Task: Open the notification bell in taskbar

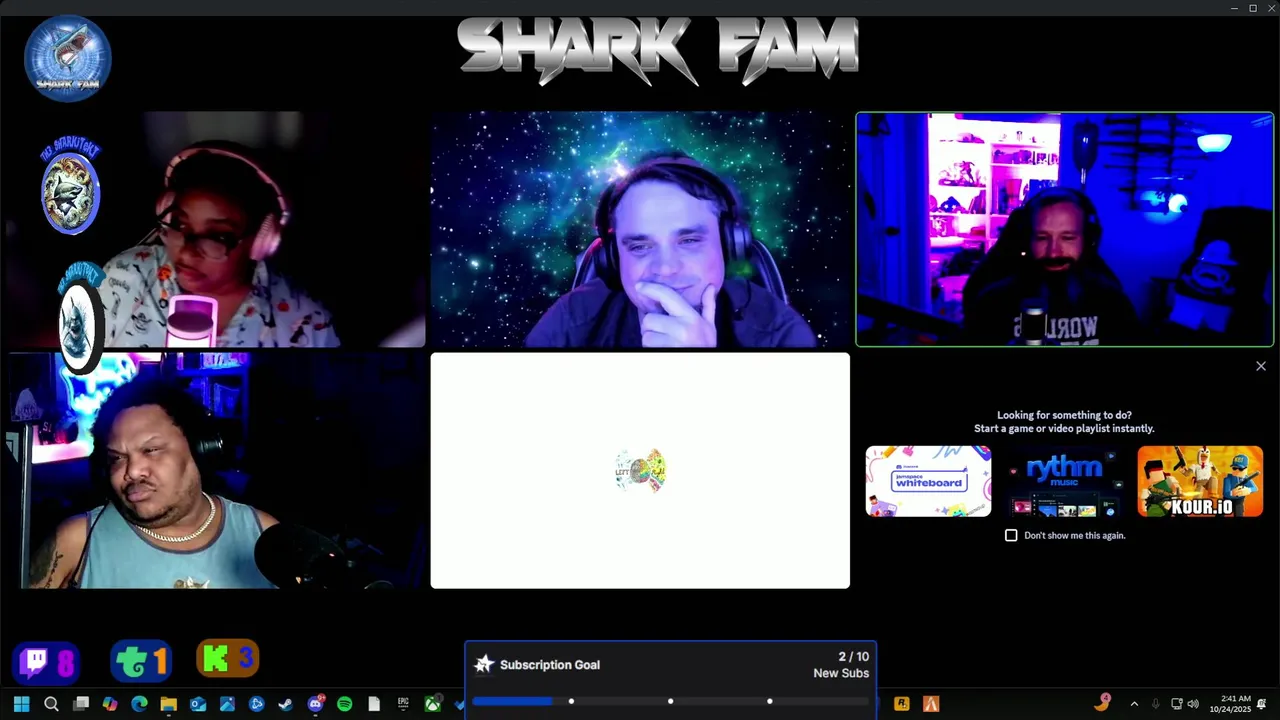Action: [x=1262, y=704]
